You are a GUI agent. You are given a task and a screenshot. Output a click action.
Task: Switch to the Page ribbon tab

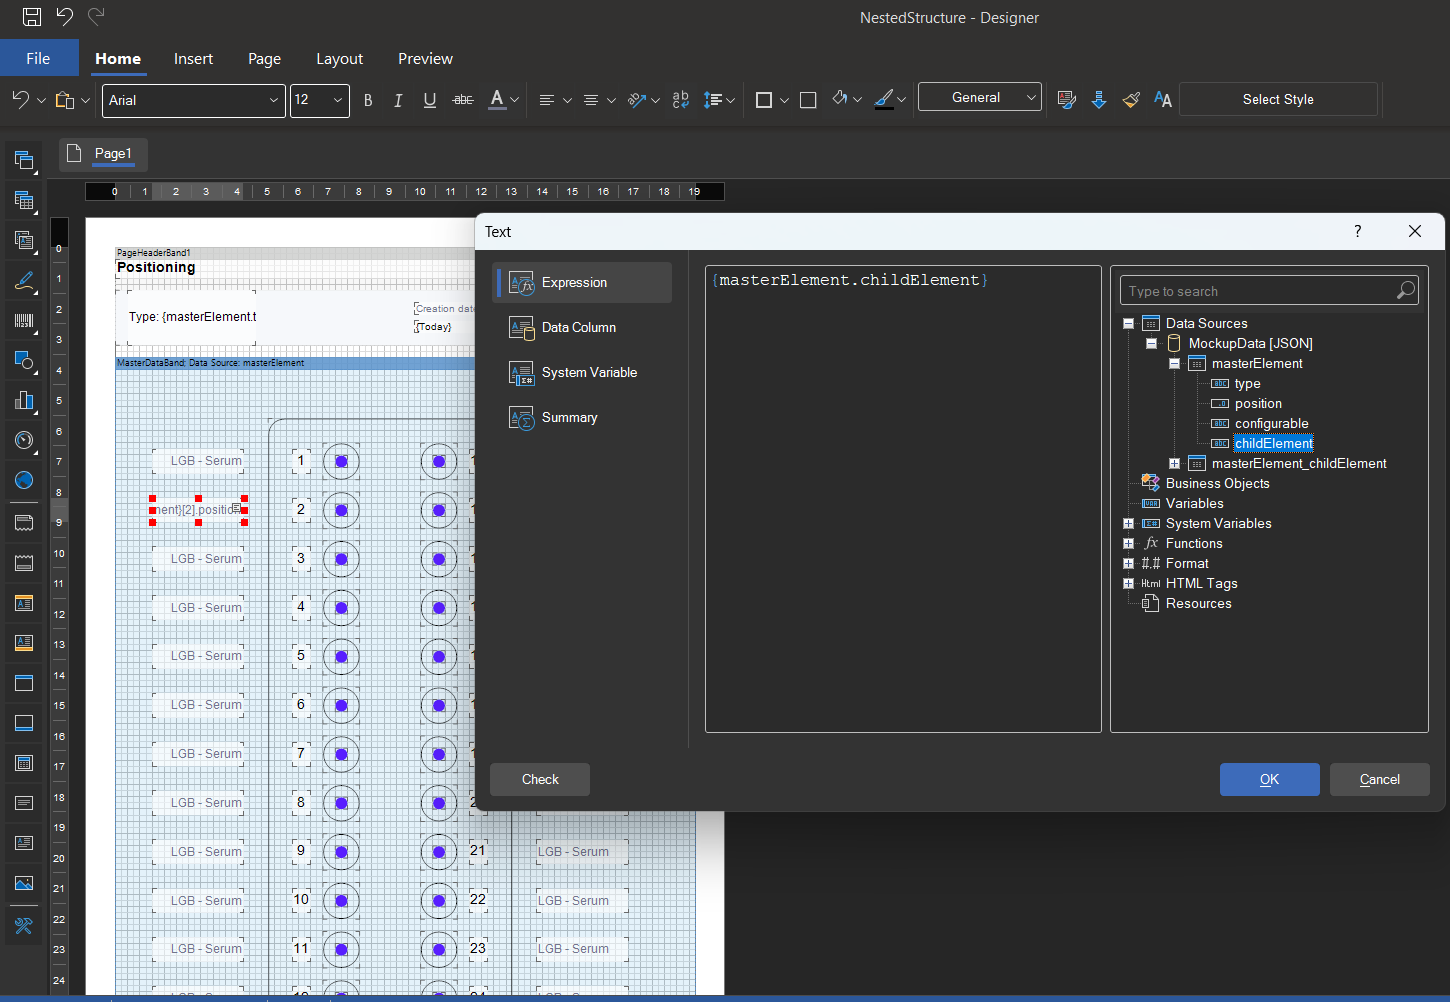(x=264, y=59)
